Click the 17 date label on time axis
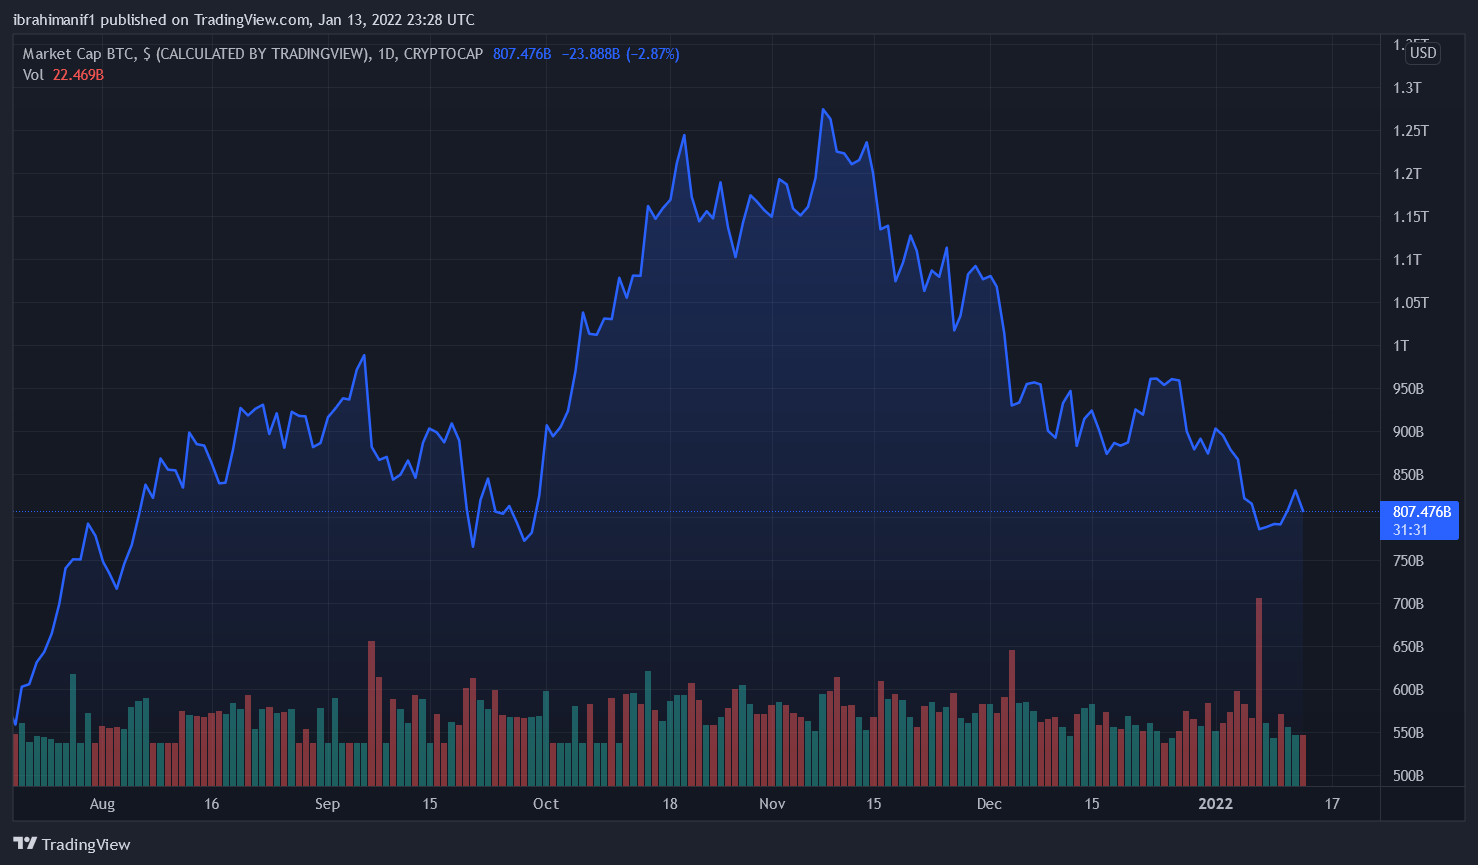Image resolution: width=1478 pixels, height=865 pixels. (1332, 804)
